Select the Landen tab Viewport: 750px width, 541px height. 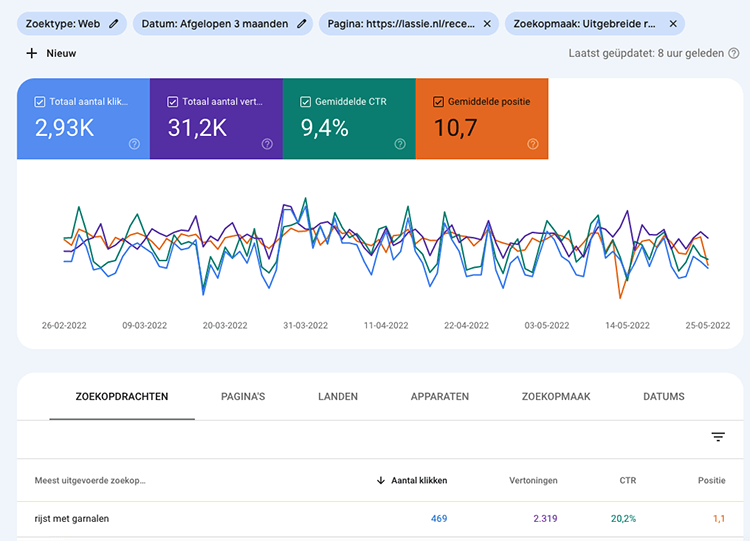coord(337,397)
